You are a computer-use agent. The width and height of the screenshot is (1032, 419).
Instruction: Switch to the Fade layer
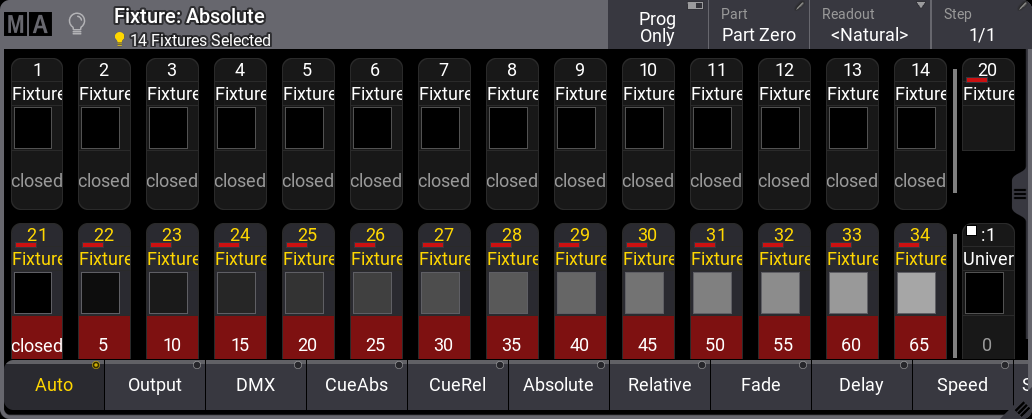(761, 385)
